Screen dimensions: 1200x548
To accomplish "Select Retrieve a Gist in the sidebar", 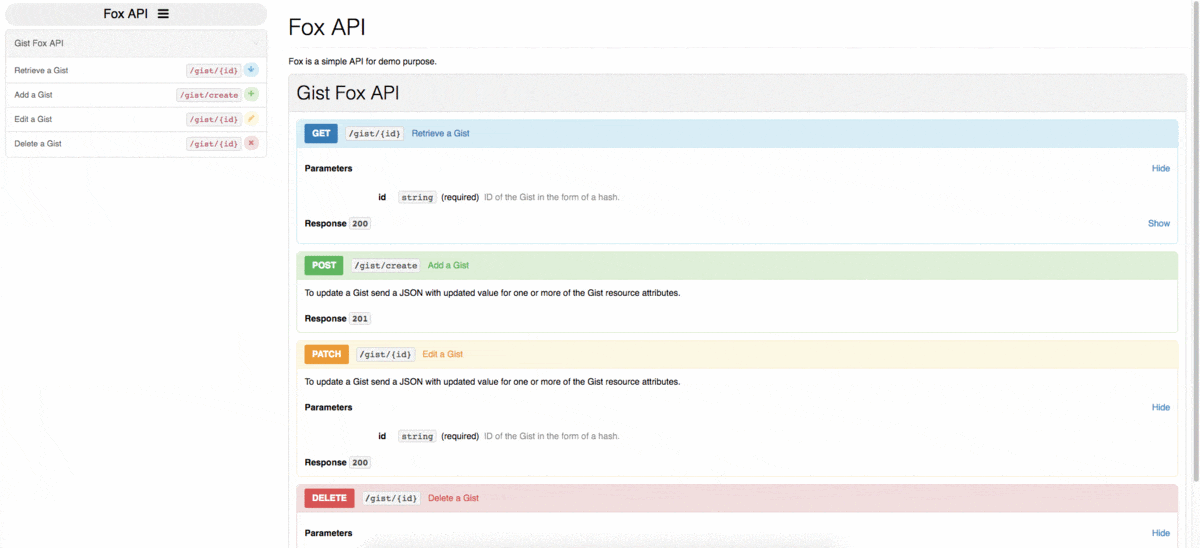I will (x=41, y=70).
